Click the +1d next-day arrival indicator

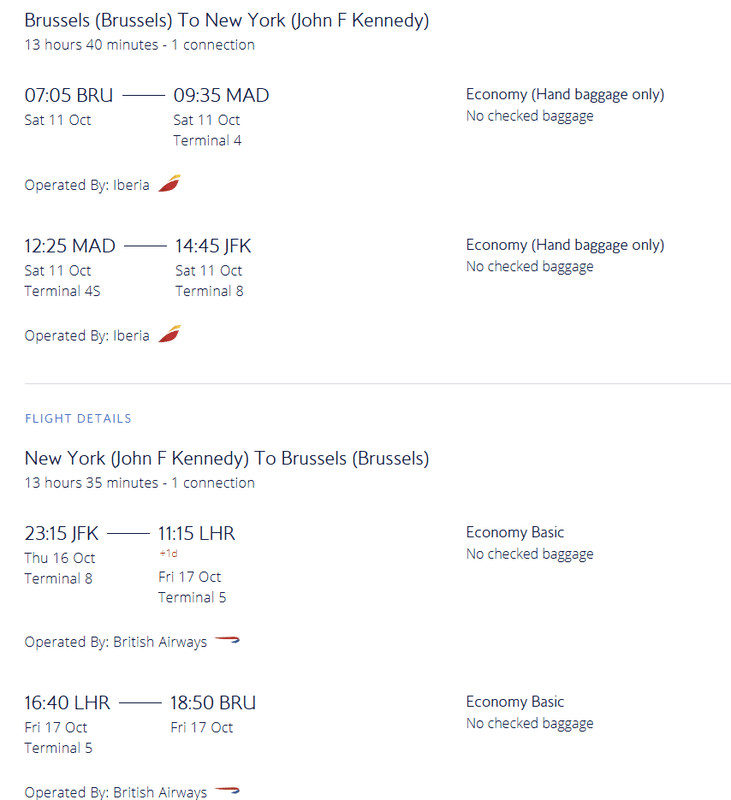tap(168, 553)
